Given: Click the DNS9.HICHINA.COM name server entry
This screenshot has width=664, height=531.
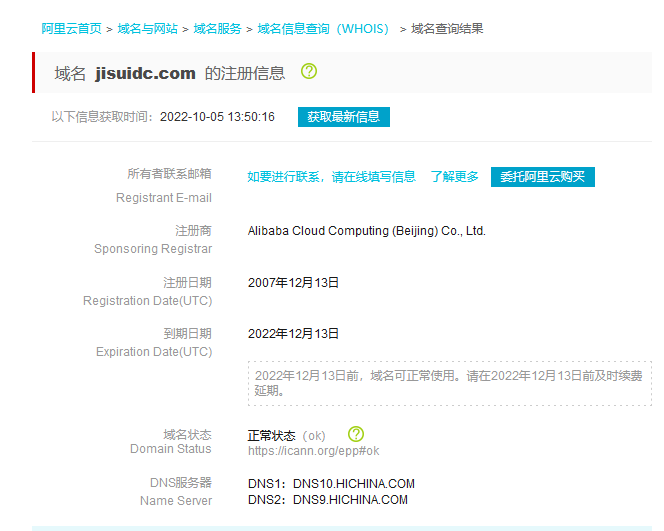Looking at the screenshot, I should (350, 500).
